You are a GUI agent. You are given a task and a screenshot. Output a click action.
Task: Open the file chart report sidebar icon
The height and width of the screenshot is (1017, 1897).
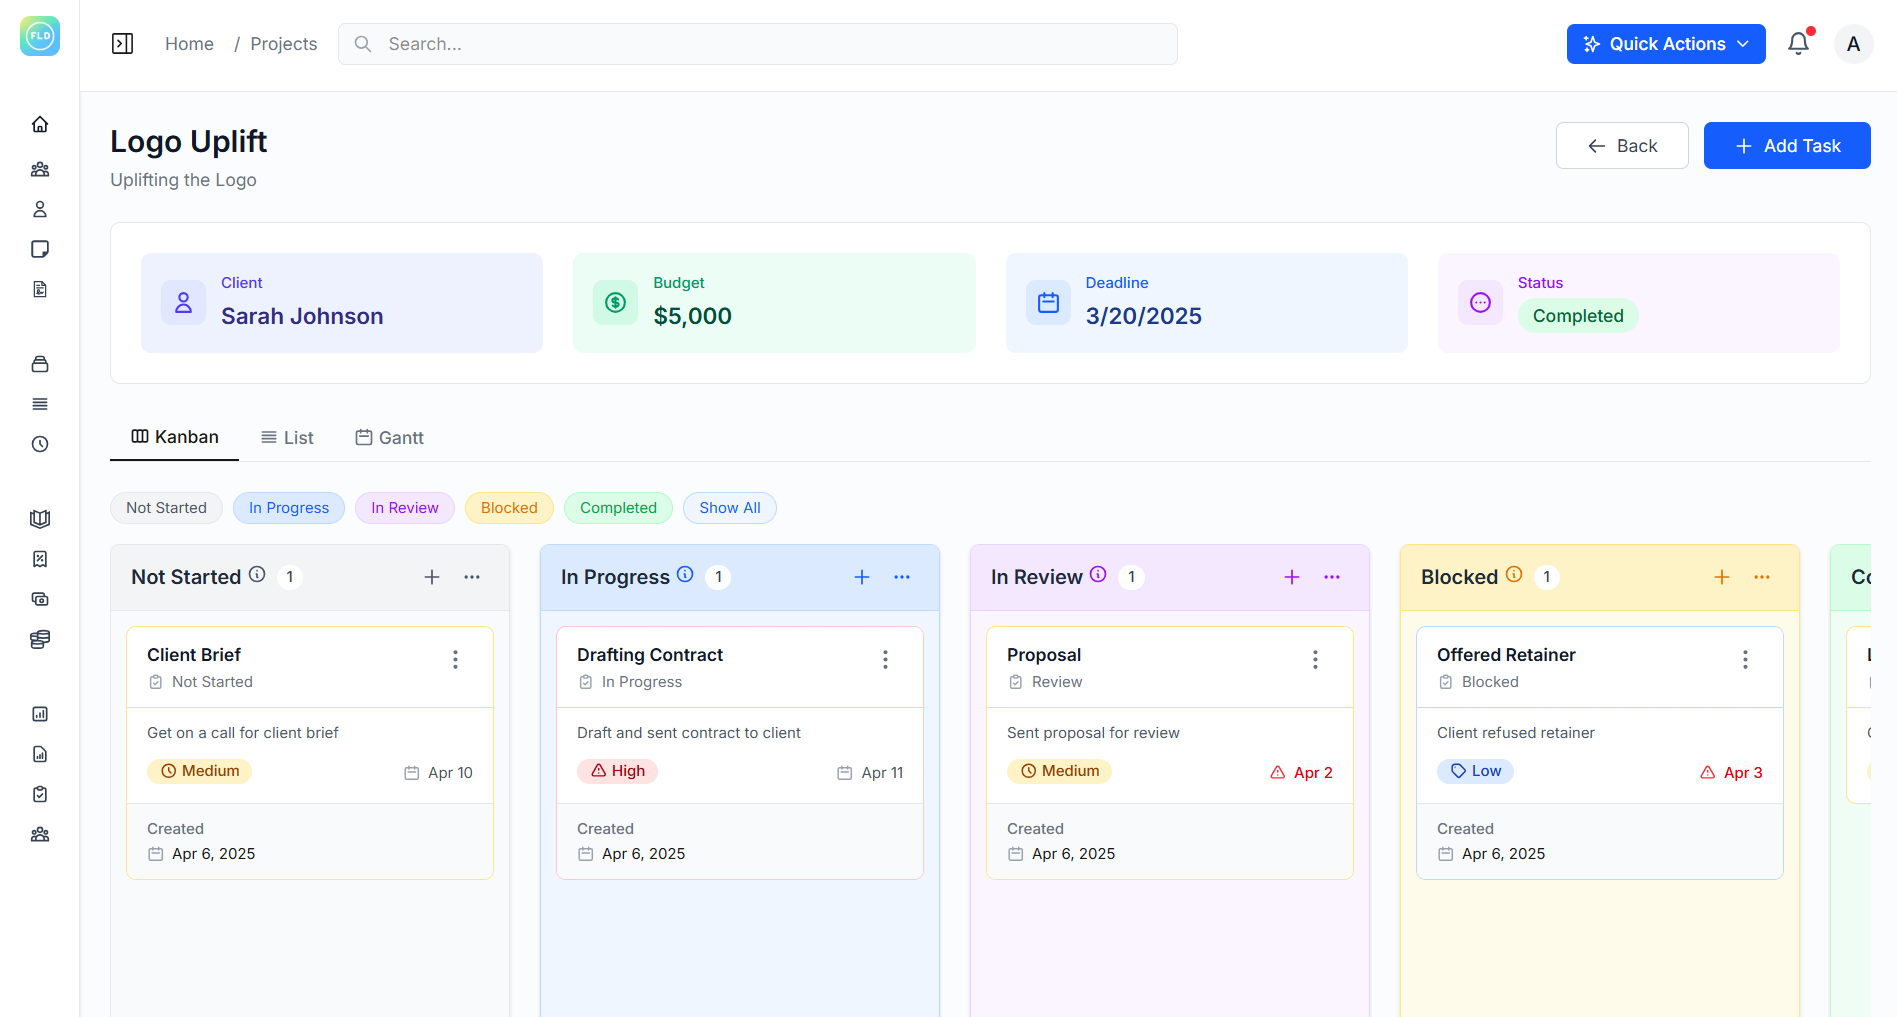40,754
